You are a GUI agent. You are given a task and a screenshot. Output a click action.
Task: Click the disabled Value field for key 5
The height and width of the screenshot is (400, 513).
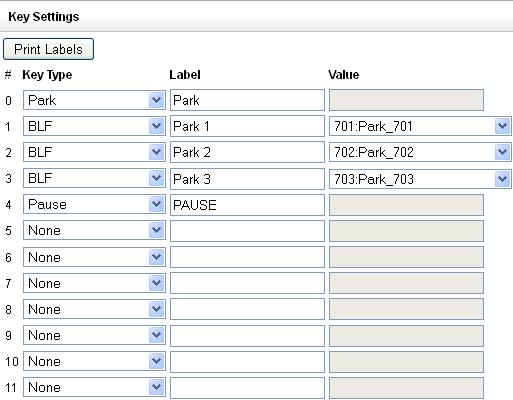[406, 231]
